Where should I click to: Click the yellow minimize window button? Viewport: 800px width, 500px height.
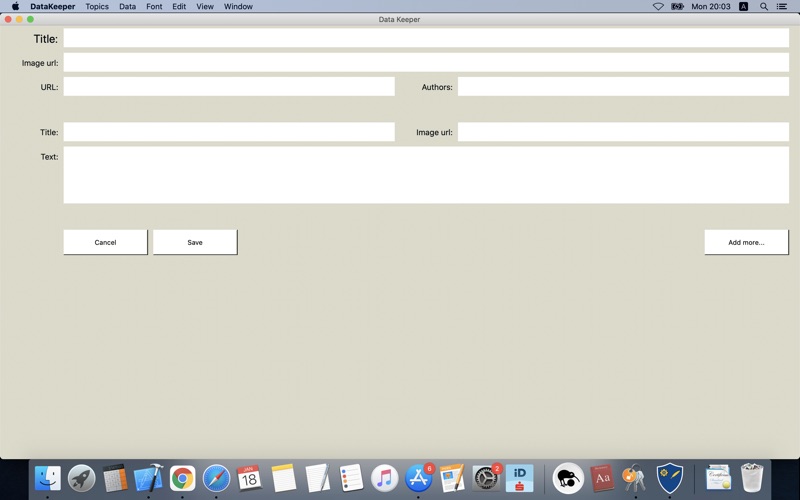pyautogui.click(x=19, y=19)
